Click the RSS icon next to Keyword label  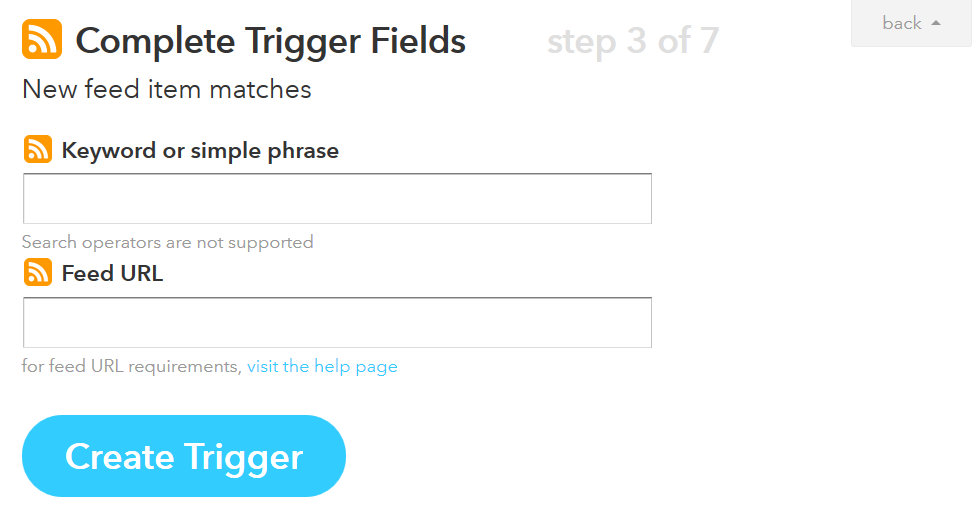click(38, 150)
